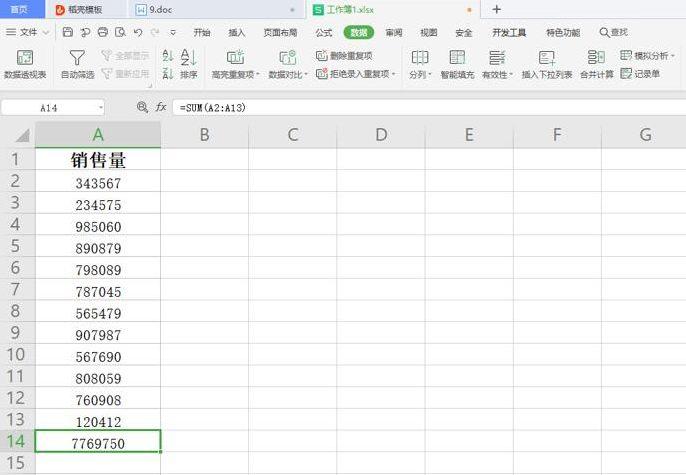Expand the quick access toolbar customize arrow
The image size is (686, 475).
point(173,32)
